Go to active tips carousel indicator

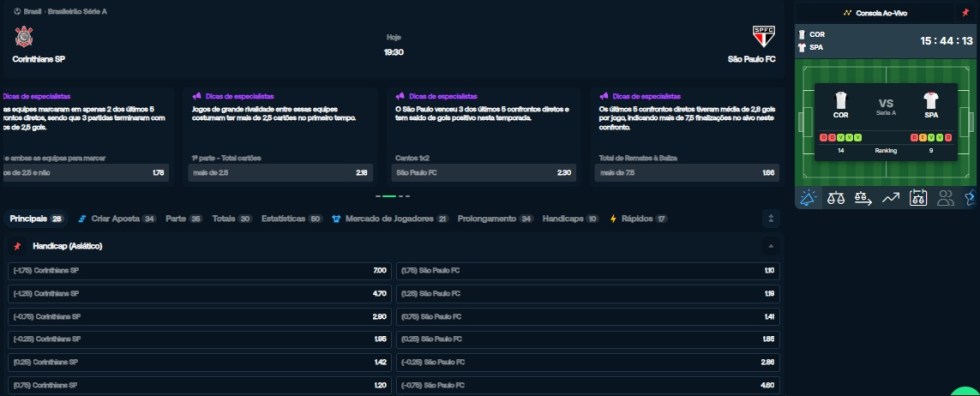[389, 196]
